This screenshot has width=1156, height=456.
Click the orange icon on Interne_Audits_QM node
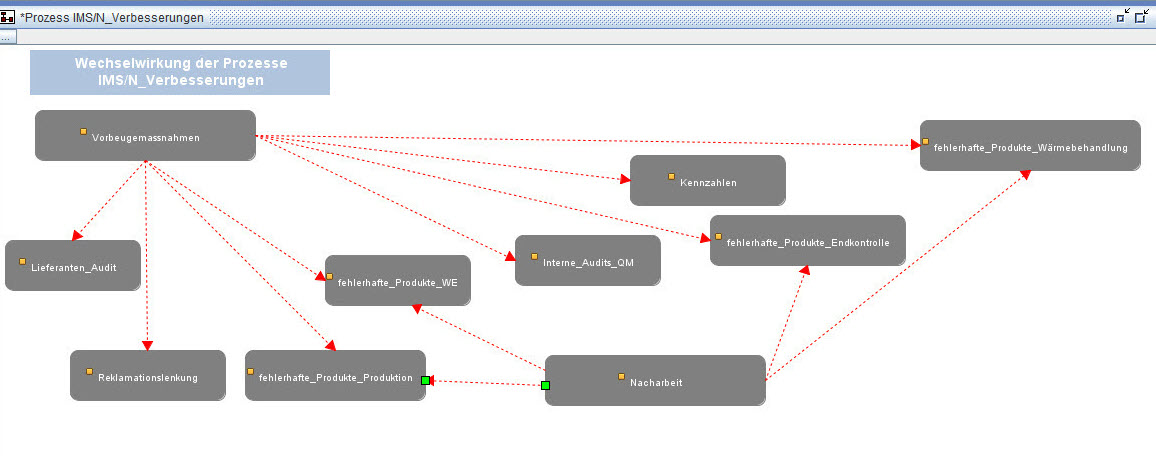535,256
